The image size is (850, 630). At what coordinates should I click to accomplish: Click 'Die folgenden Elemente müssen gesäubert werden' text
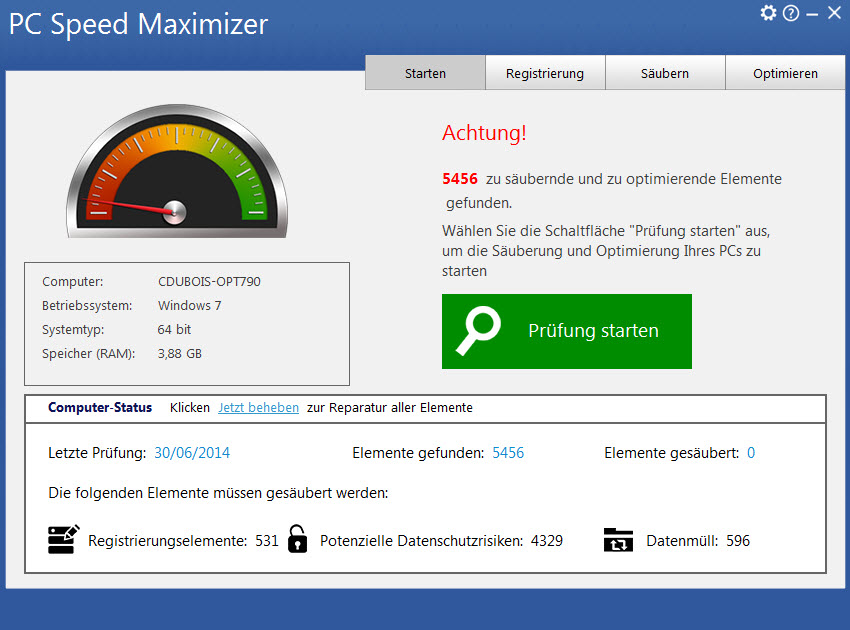click(x=218, y=493)
